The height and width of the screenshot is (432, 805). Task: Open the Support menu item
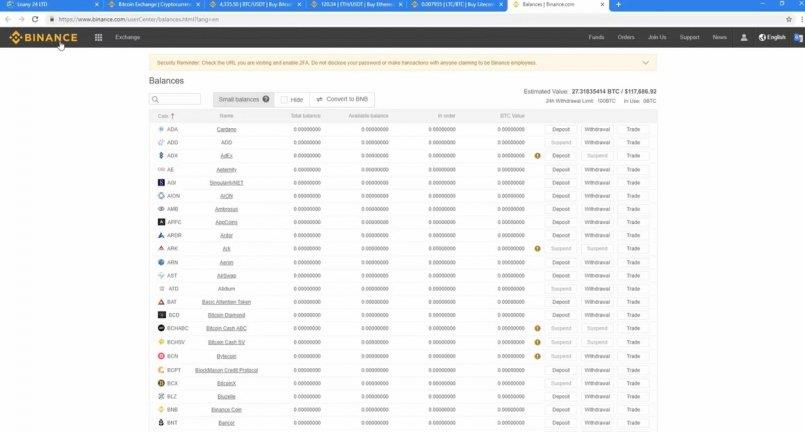click(689, 37)
